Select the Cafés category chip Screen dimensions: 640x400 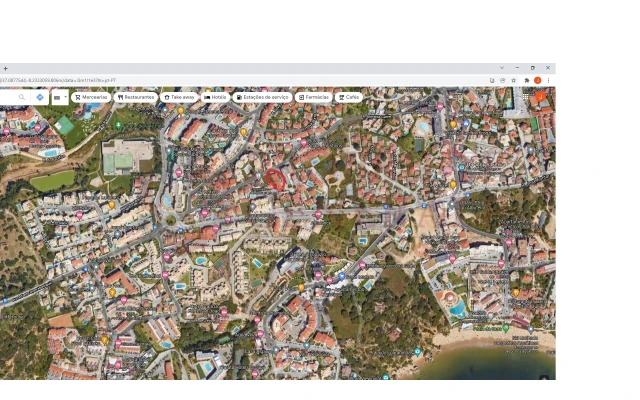pyautogui.click(x=349, y=97)
